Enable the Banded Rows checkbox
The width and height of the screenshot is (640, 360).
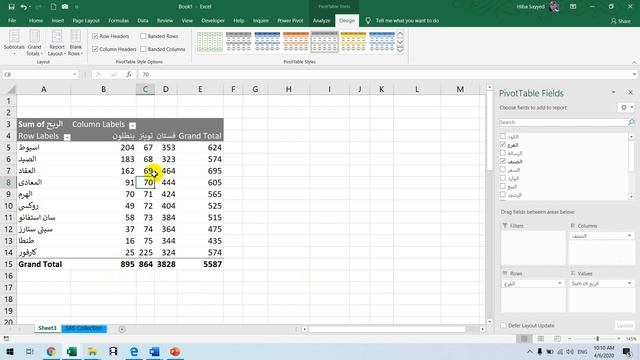(x=143, y=36)
